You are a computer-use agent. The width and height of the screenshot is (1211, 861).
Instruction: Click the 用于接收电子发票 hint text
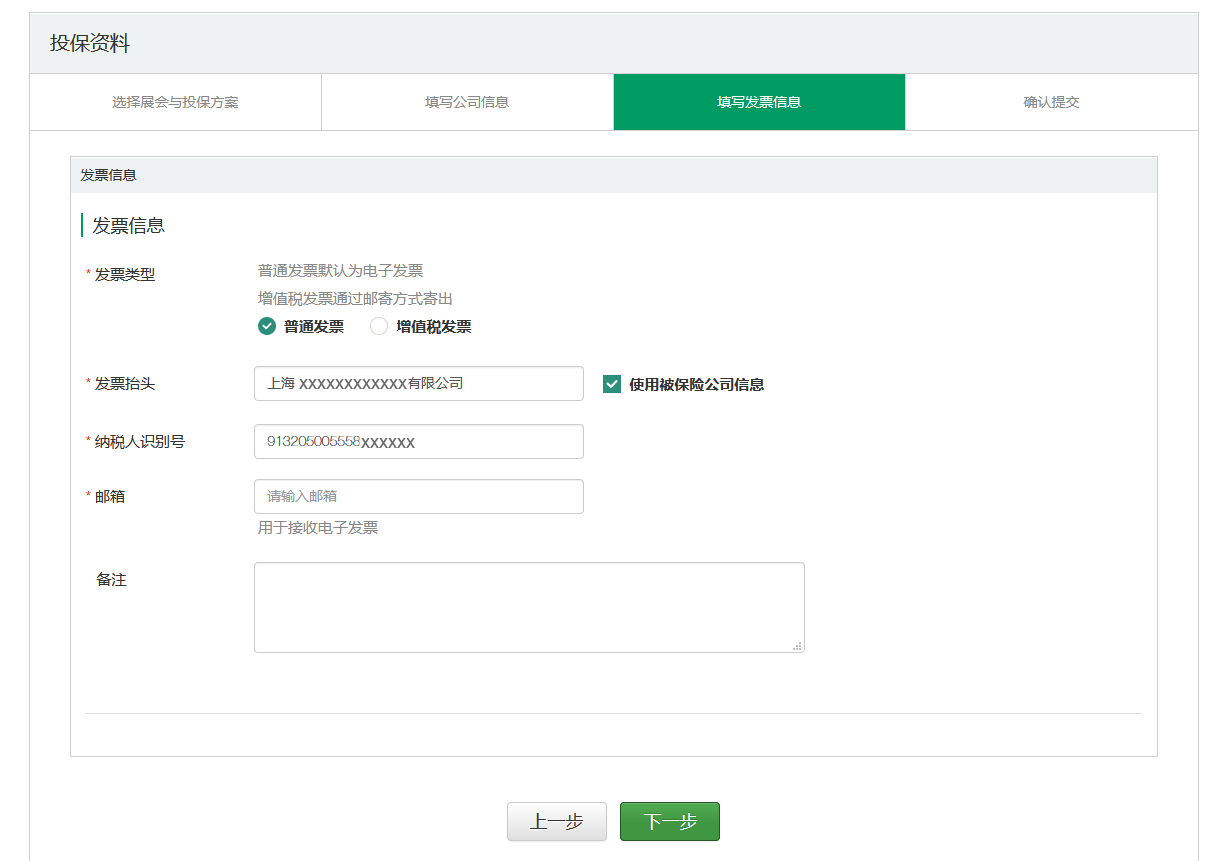318,528
